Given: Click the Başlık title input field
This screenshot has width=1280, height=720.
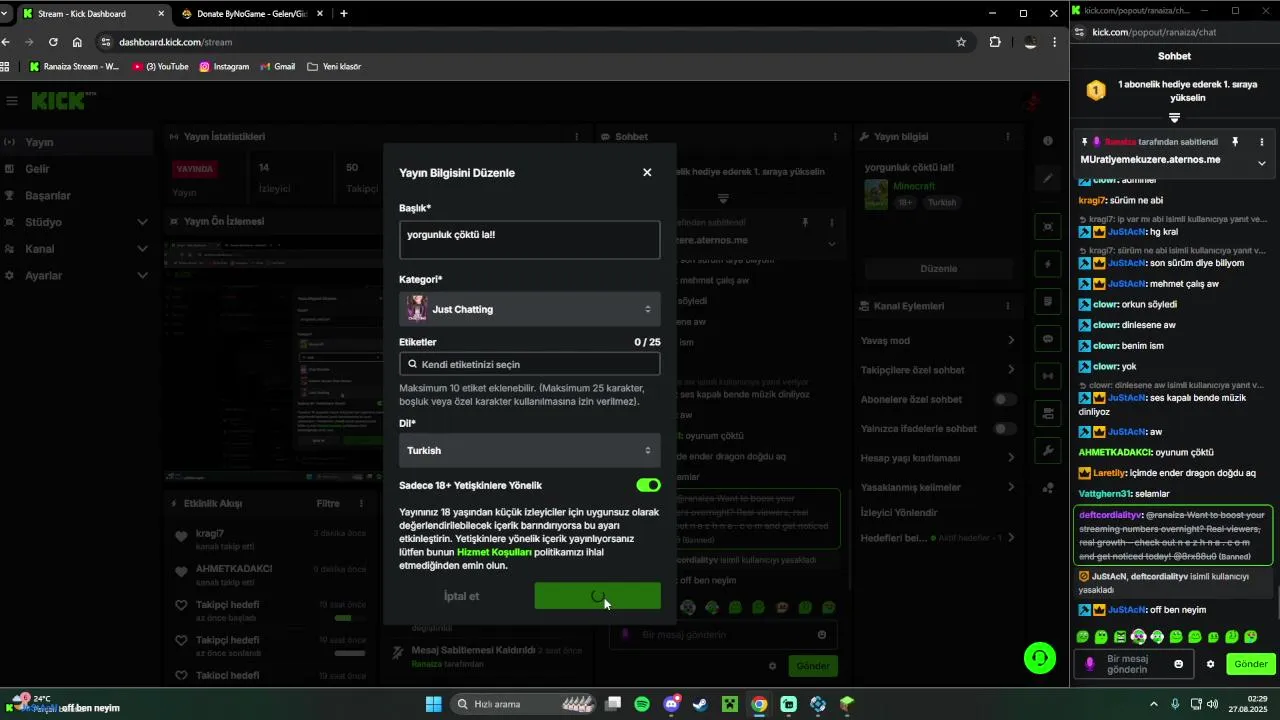Looking at the screenshot, I should [529, 241].
